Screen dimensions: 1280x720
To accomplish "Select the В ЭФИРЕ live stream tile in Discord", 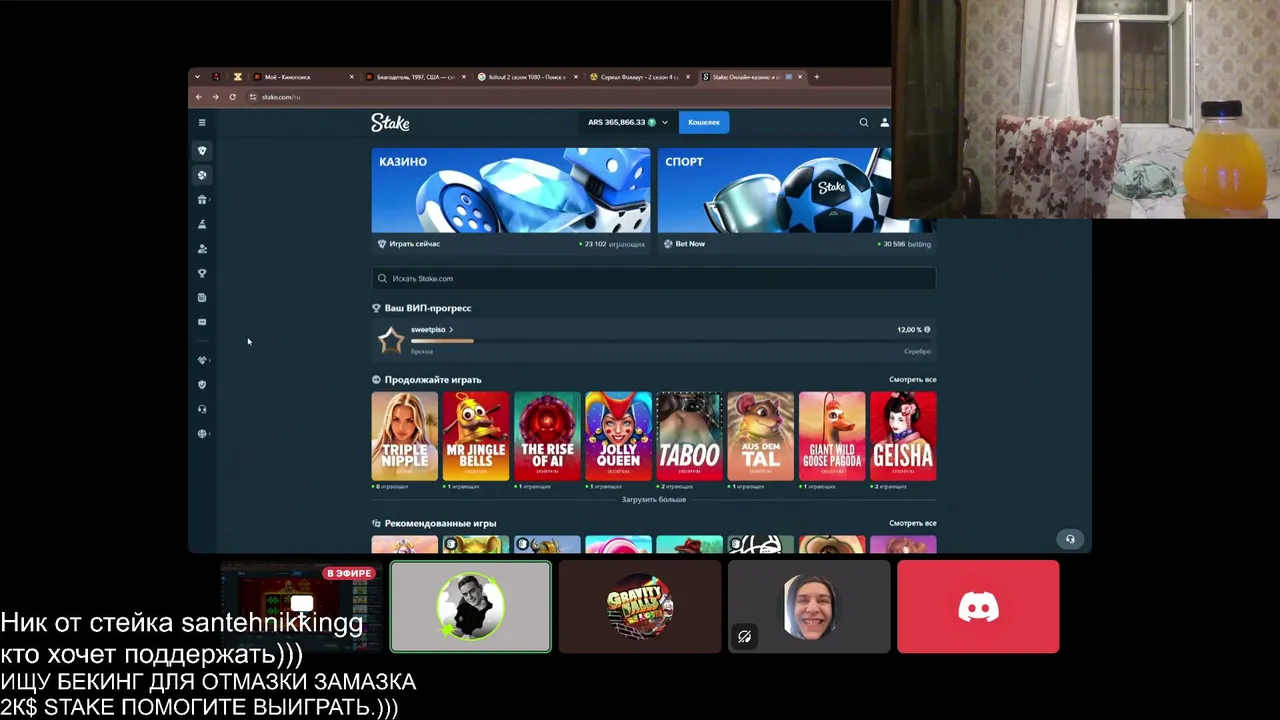I will point(301,607).
